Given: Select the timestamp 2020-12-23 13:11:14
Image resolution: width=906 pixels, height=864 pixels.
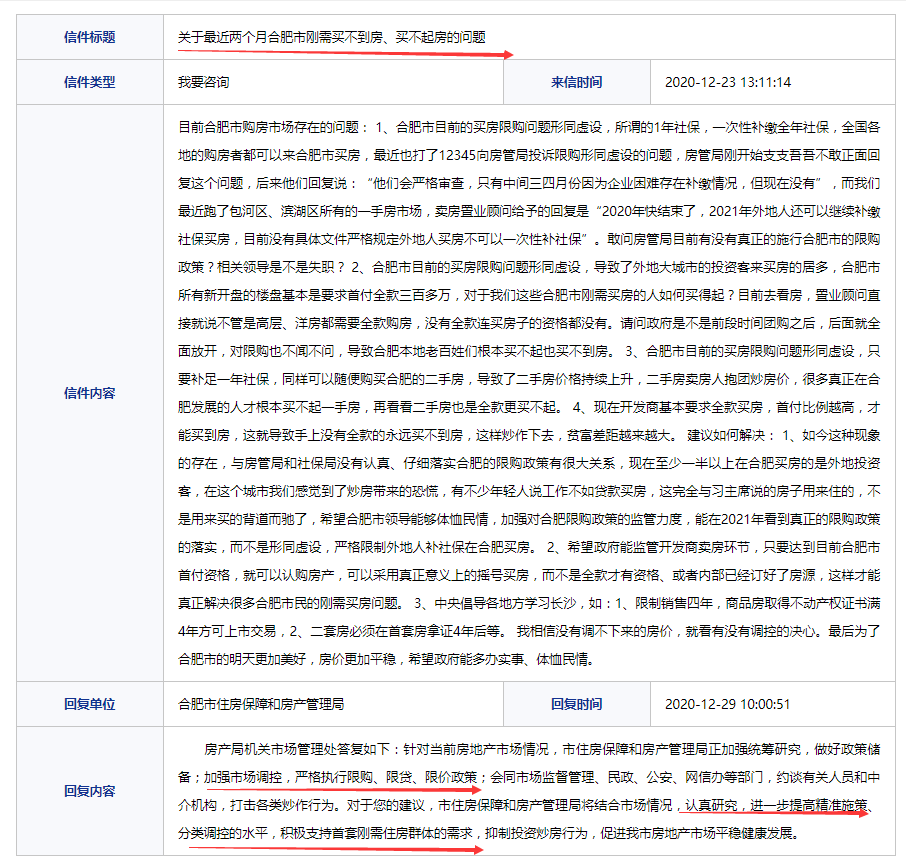Looking at the screenshot, I should (727, 82).
